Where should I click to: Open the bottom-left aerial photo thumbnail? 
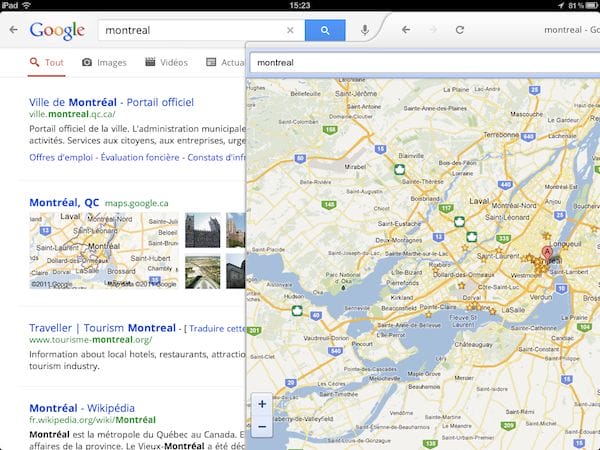point(203,272)
